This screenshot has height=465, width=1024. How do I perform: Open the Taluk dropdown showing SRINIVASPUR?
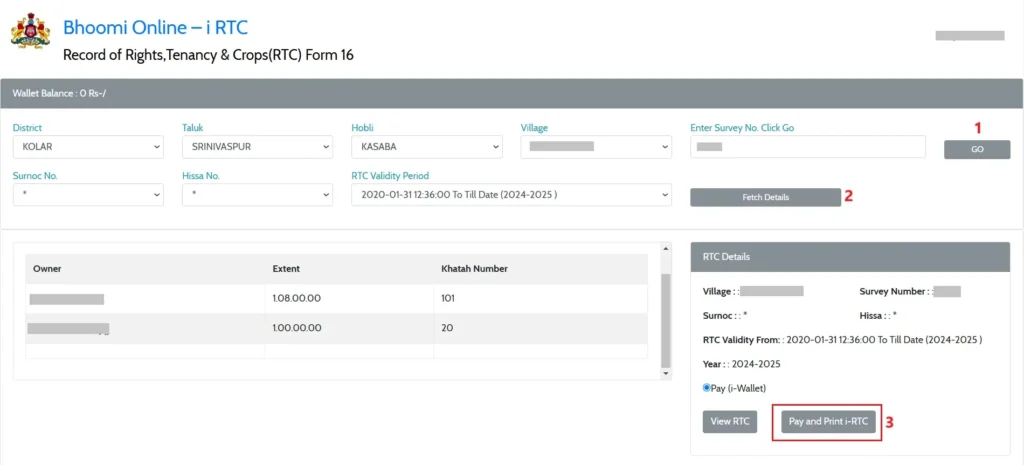[257, 147]
